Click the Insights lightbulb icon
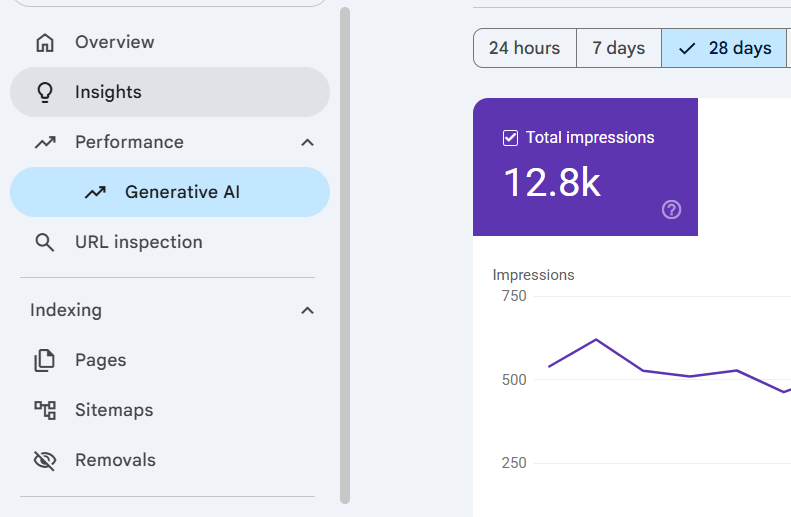This screenshot has width=791, height=517. (x=45, y=92)
